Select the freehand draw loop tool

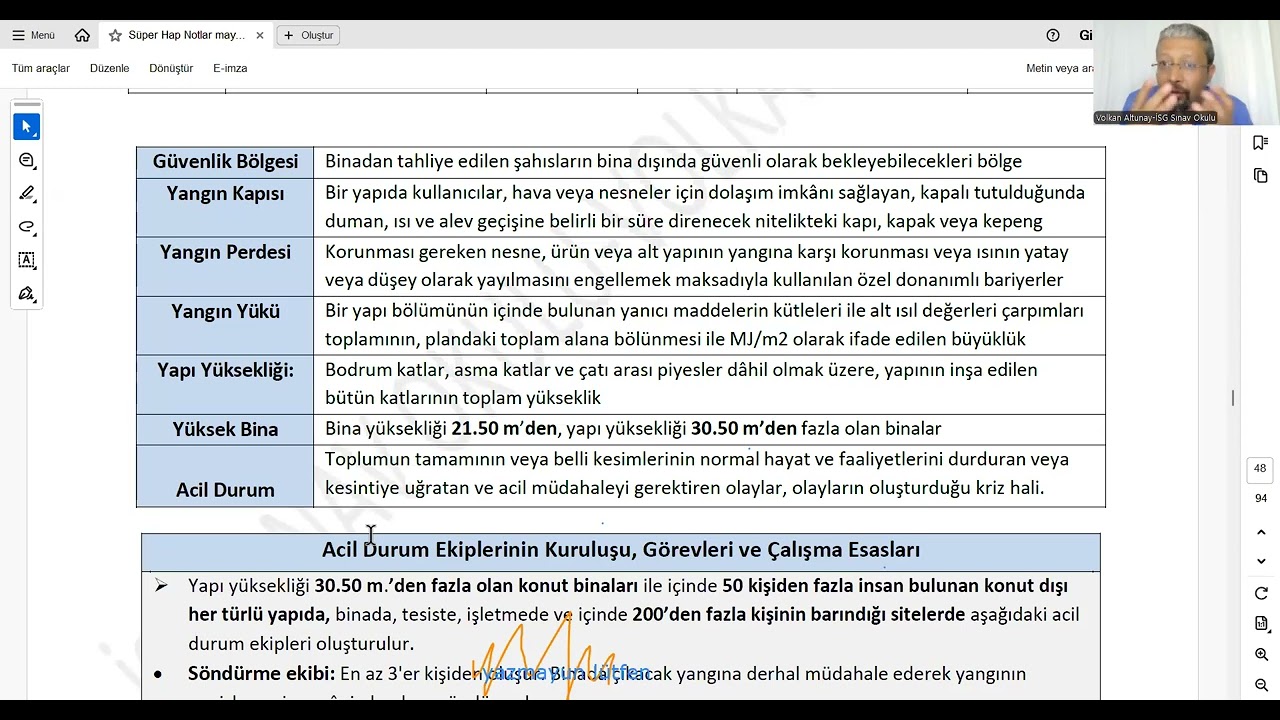(27, 227)
